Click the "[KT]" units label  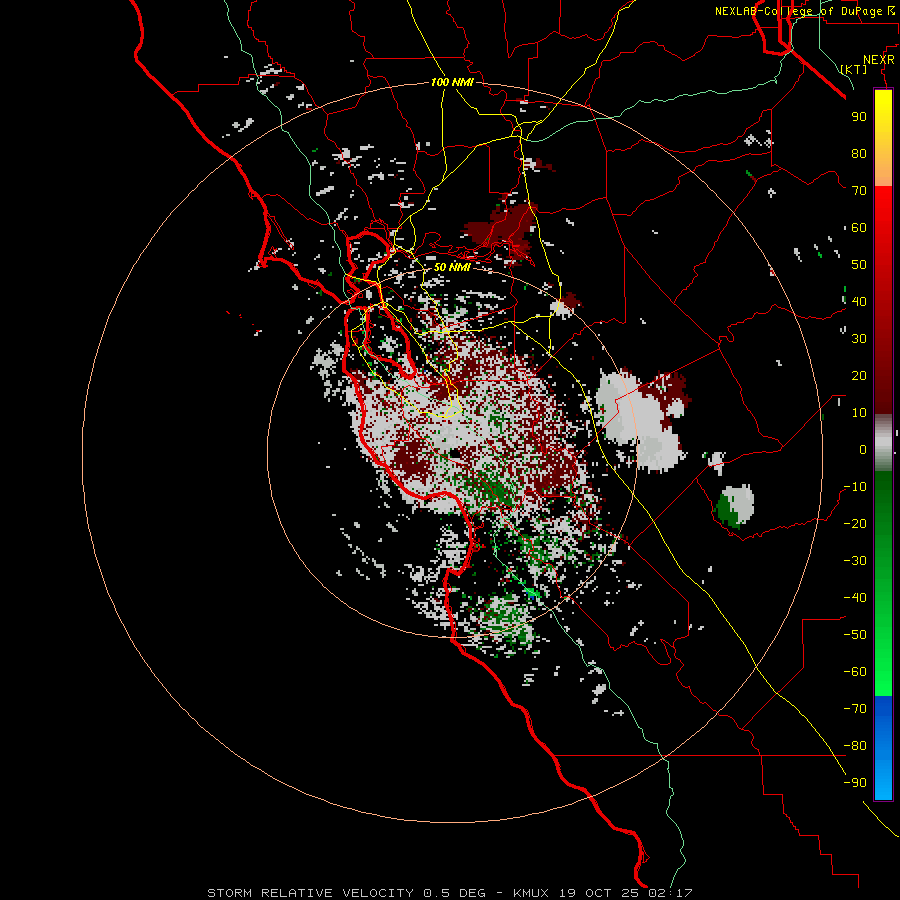(x=854, y=69)
